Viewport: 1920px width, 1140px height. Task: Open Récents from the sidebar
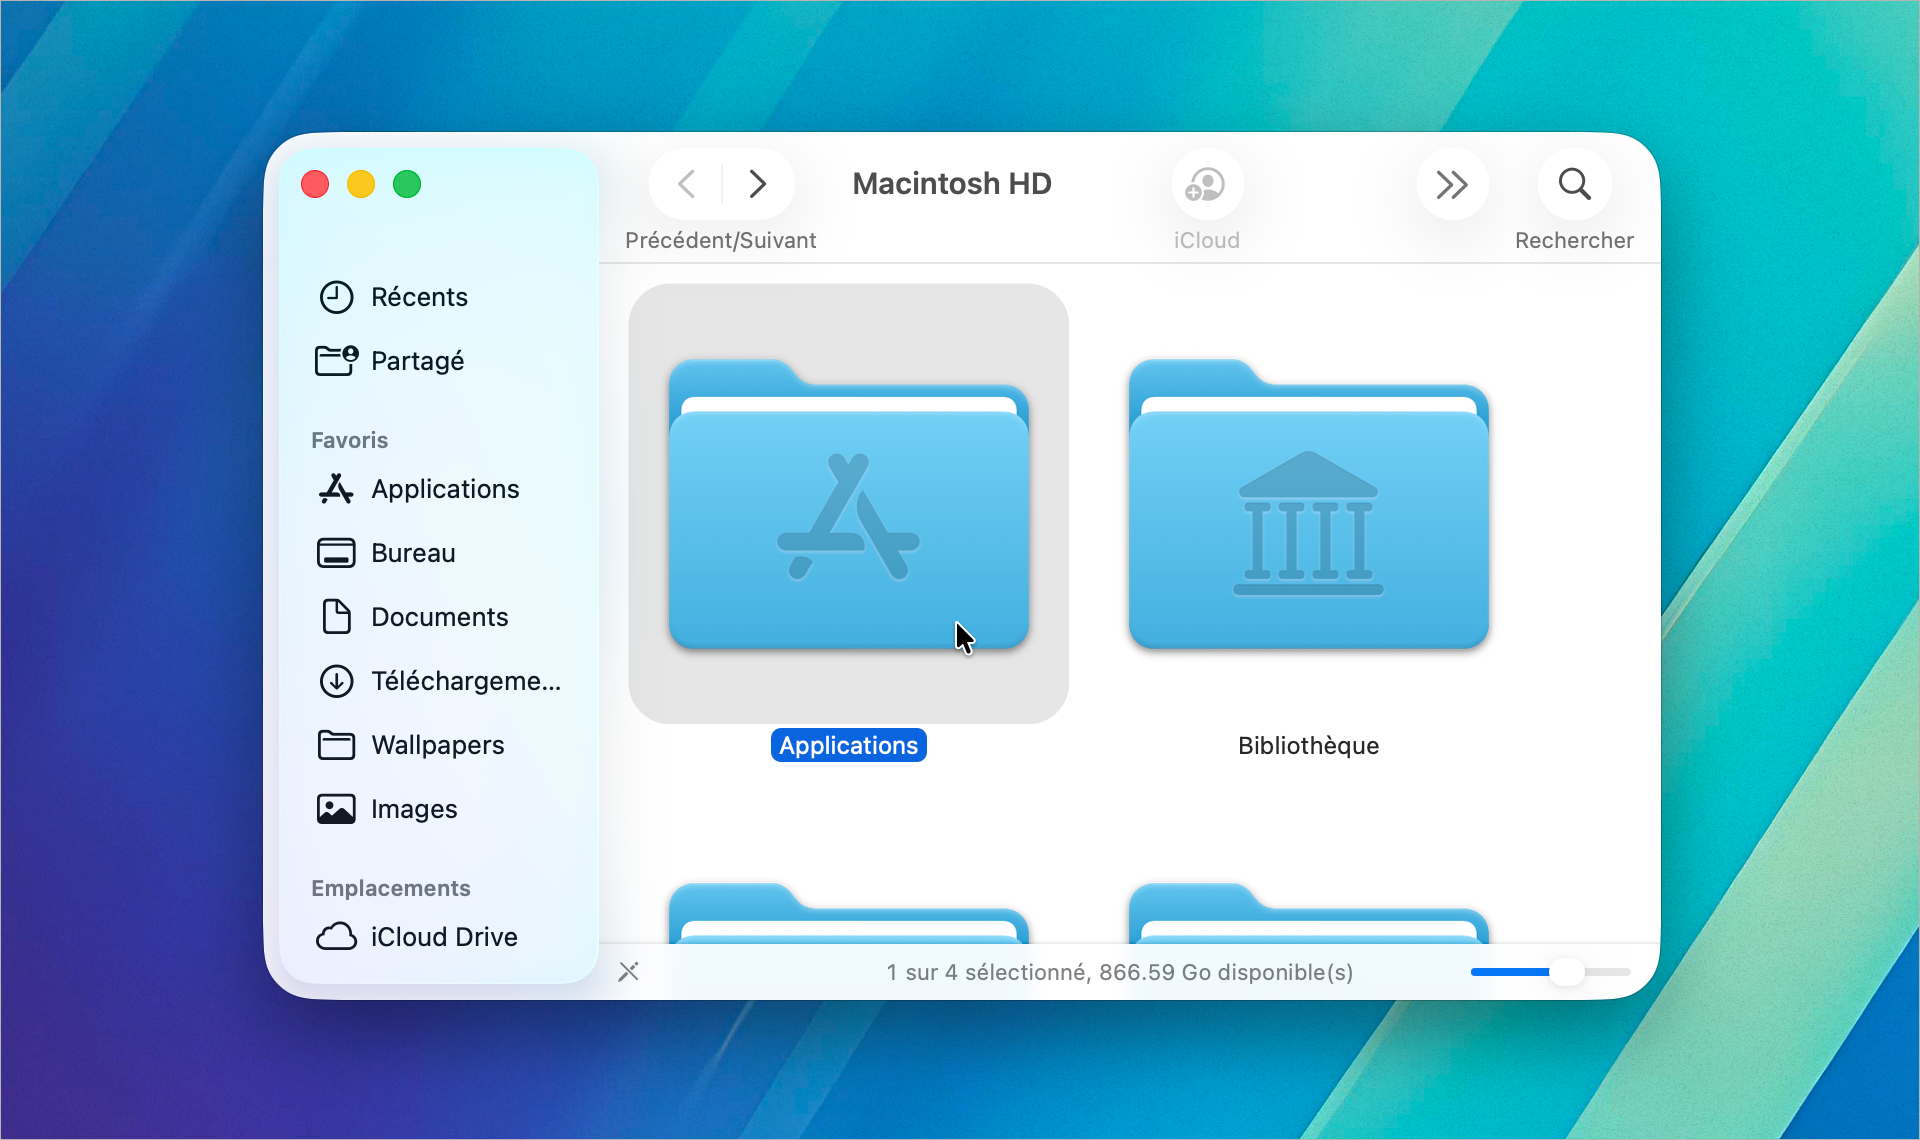419,296
